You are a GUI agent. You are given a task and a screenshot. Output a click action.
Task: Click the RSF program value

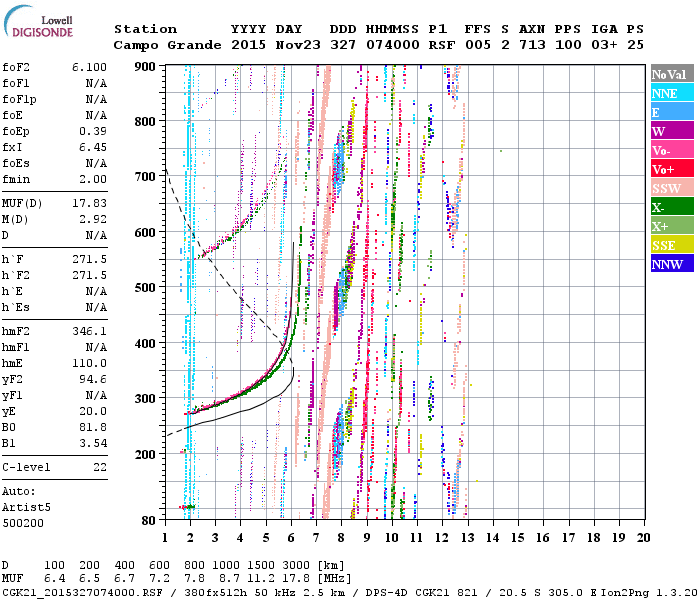442,45
